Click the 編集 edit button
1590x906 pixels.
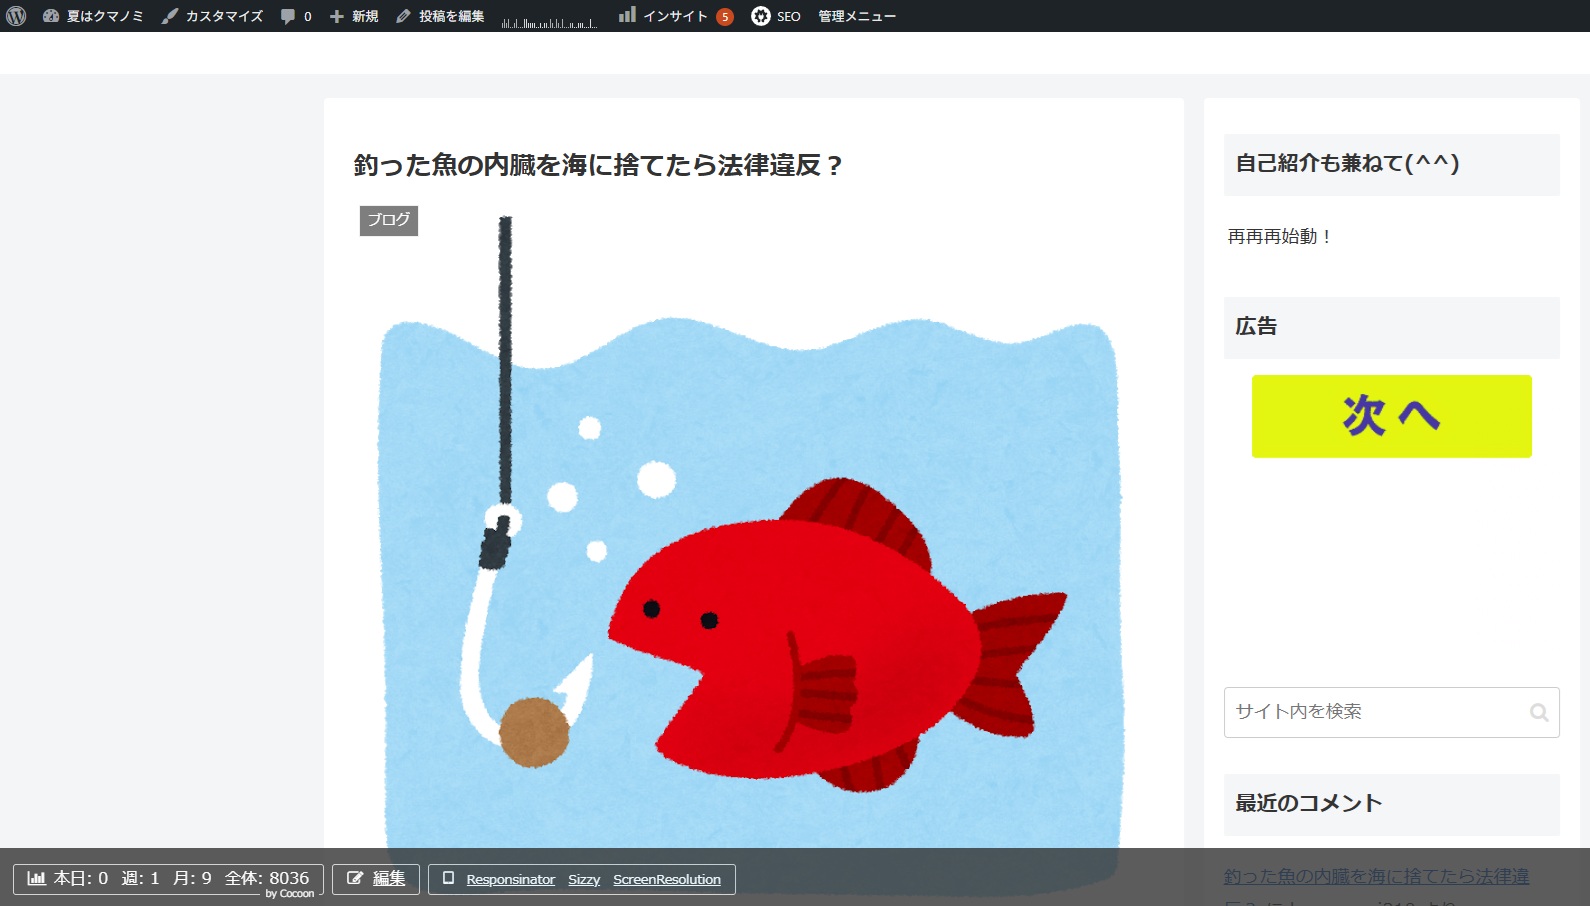click(x=376, y=879)
